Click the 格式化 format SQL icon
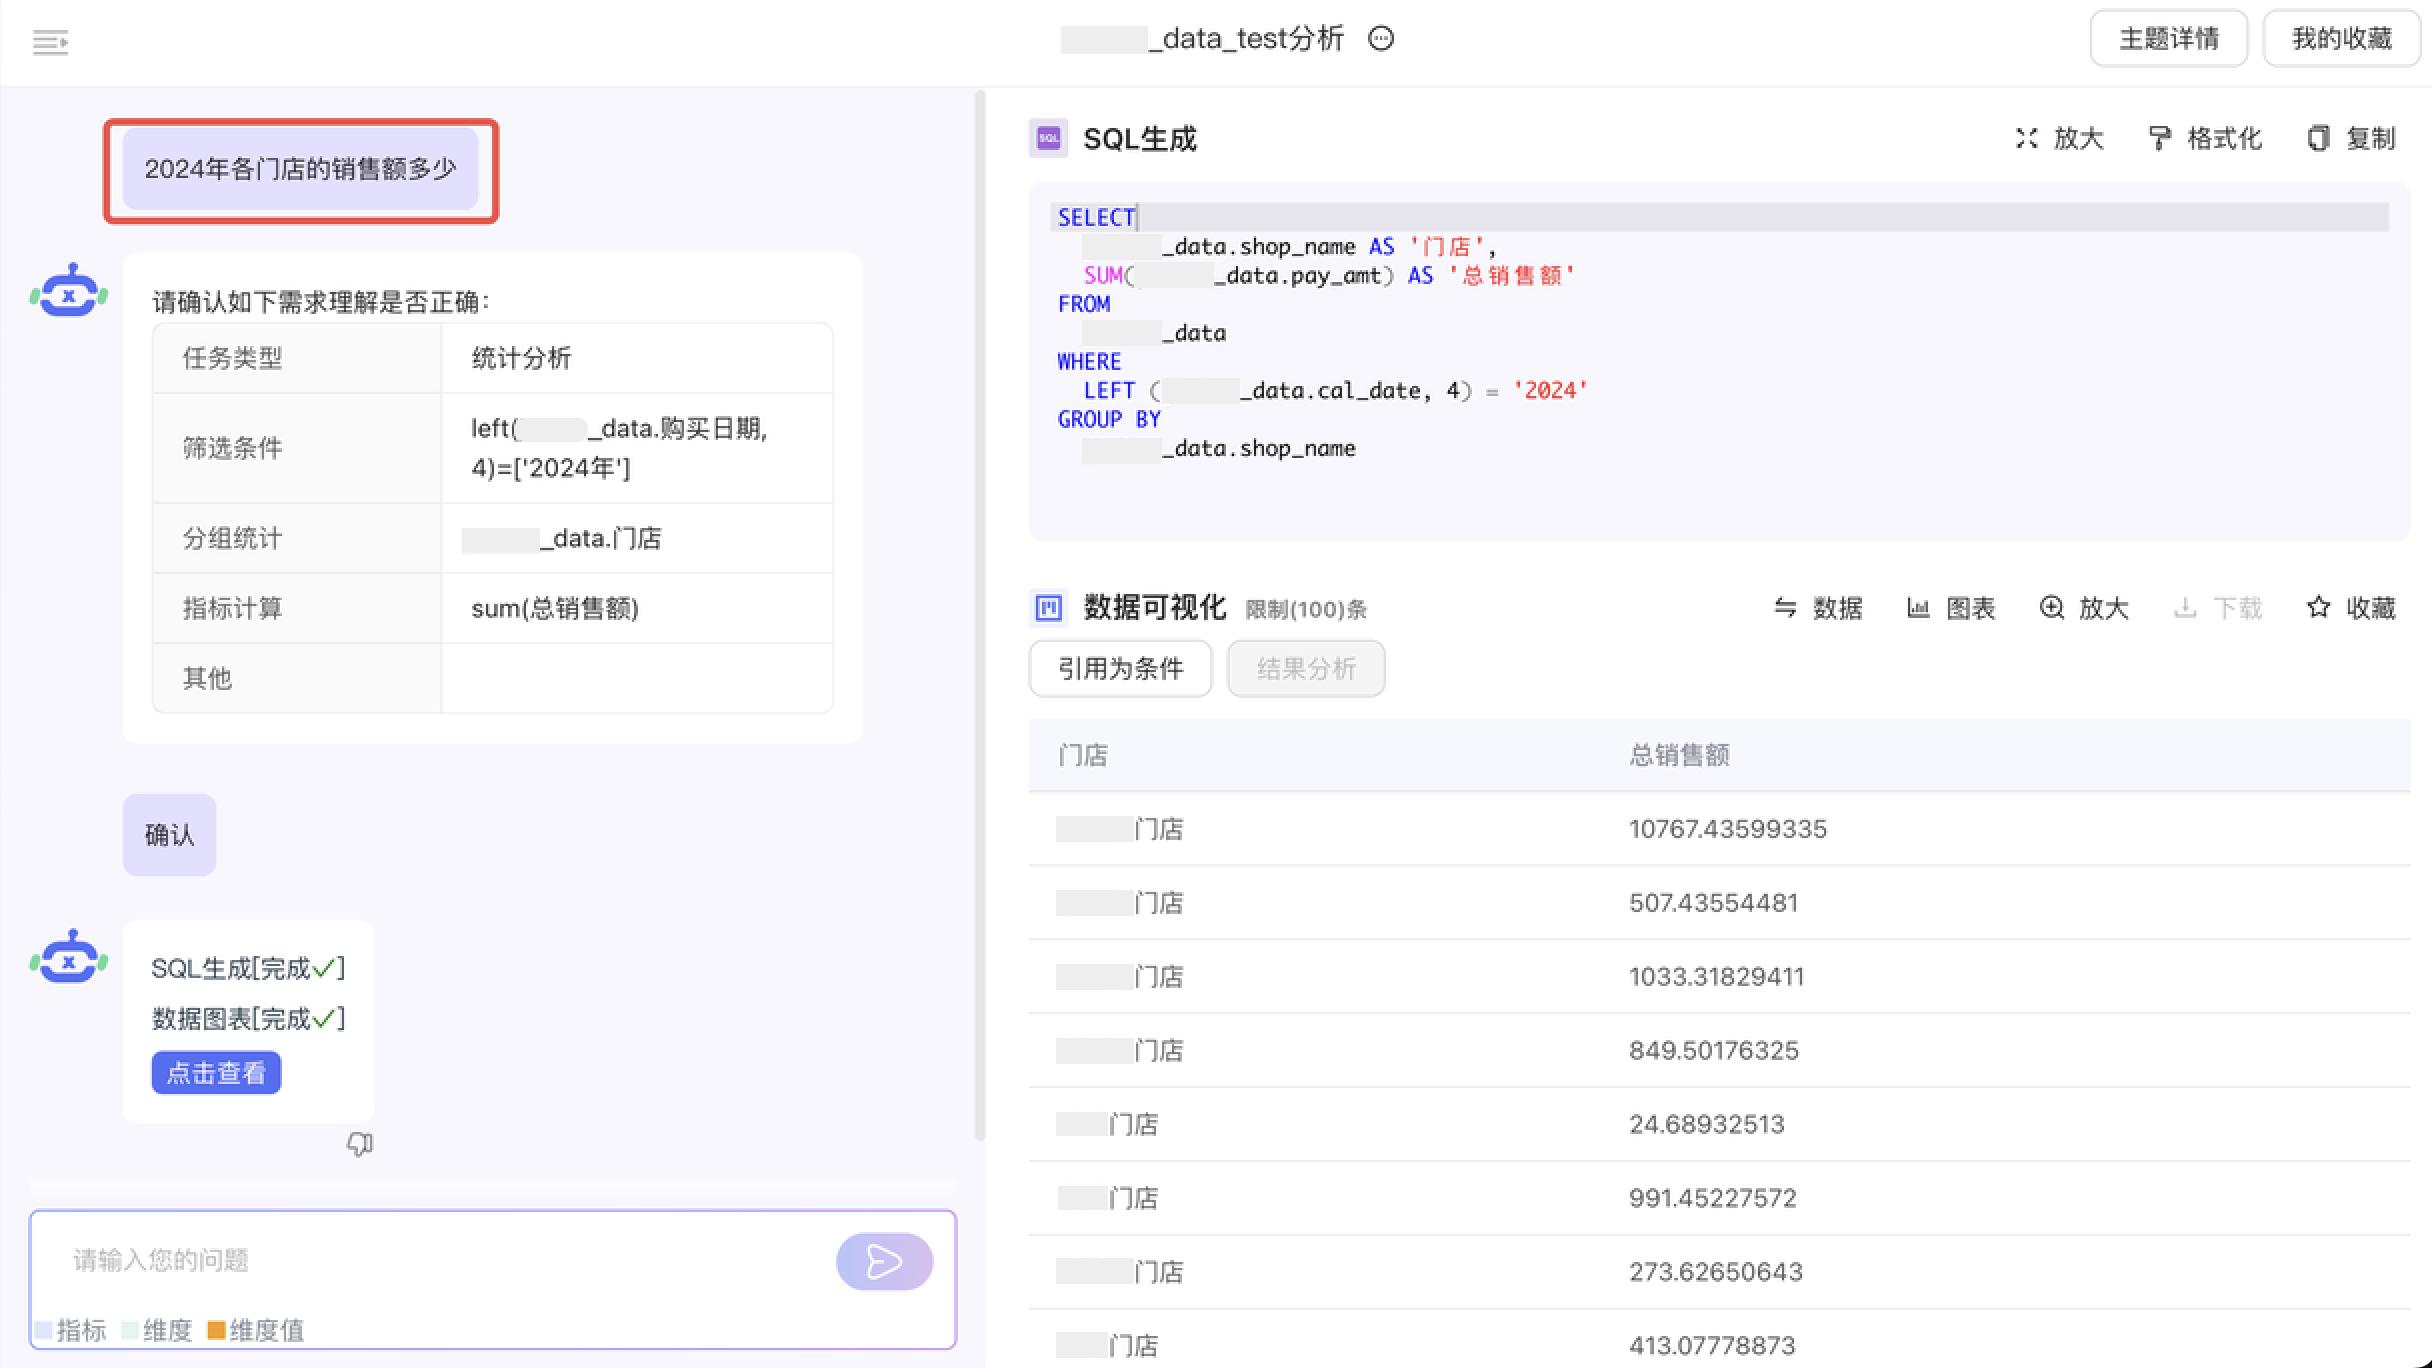 coord(2160,139)
